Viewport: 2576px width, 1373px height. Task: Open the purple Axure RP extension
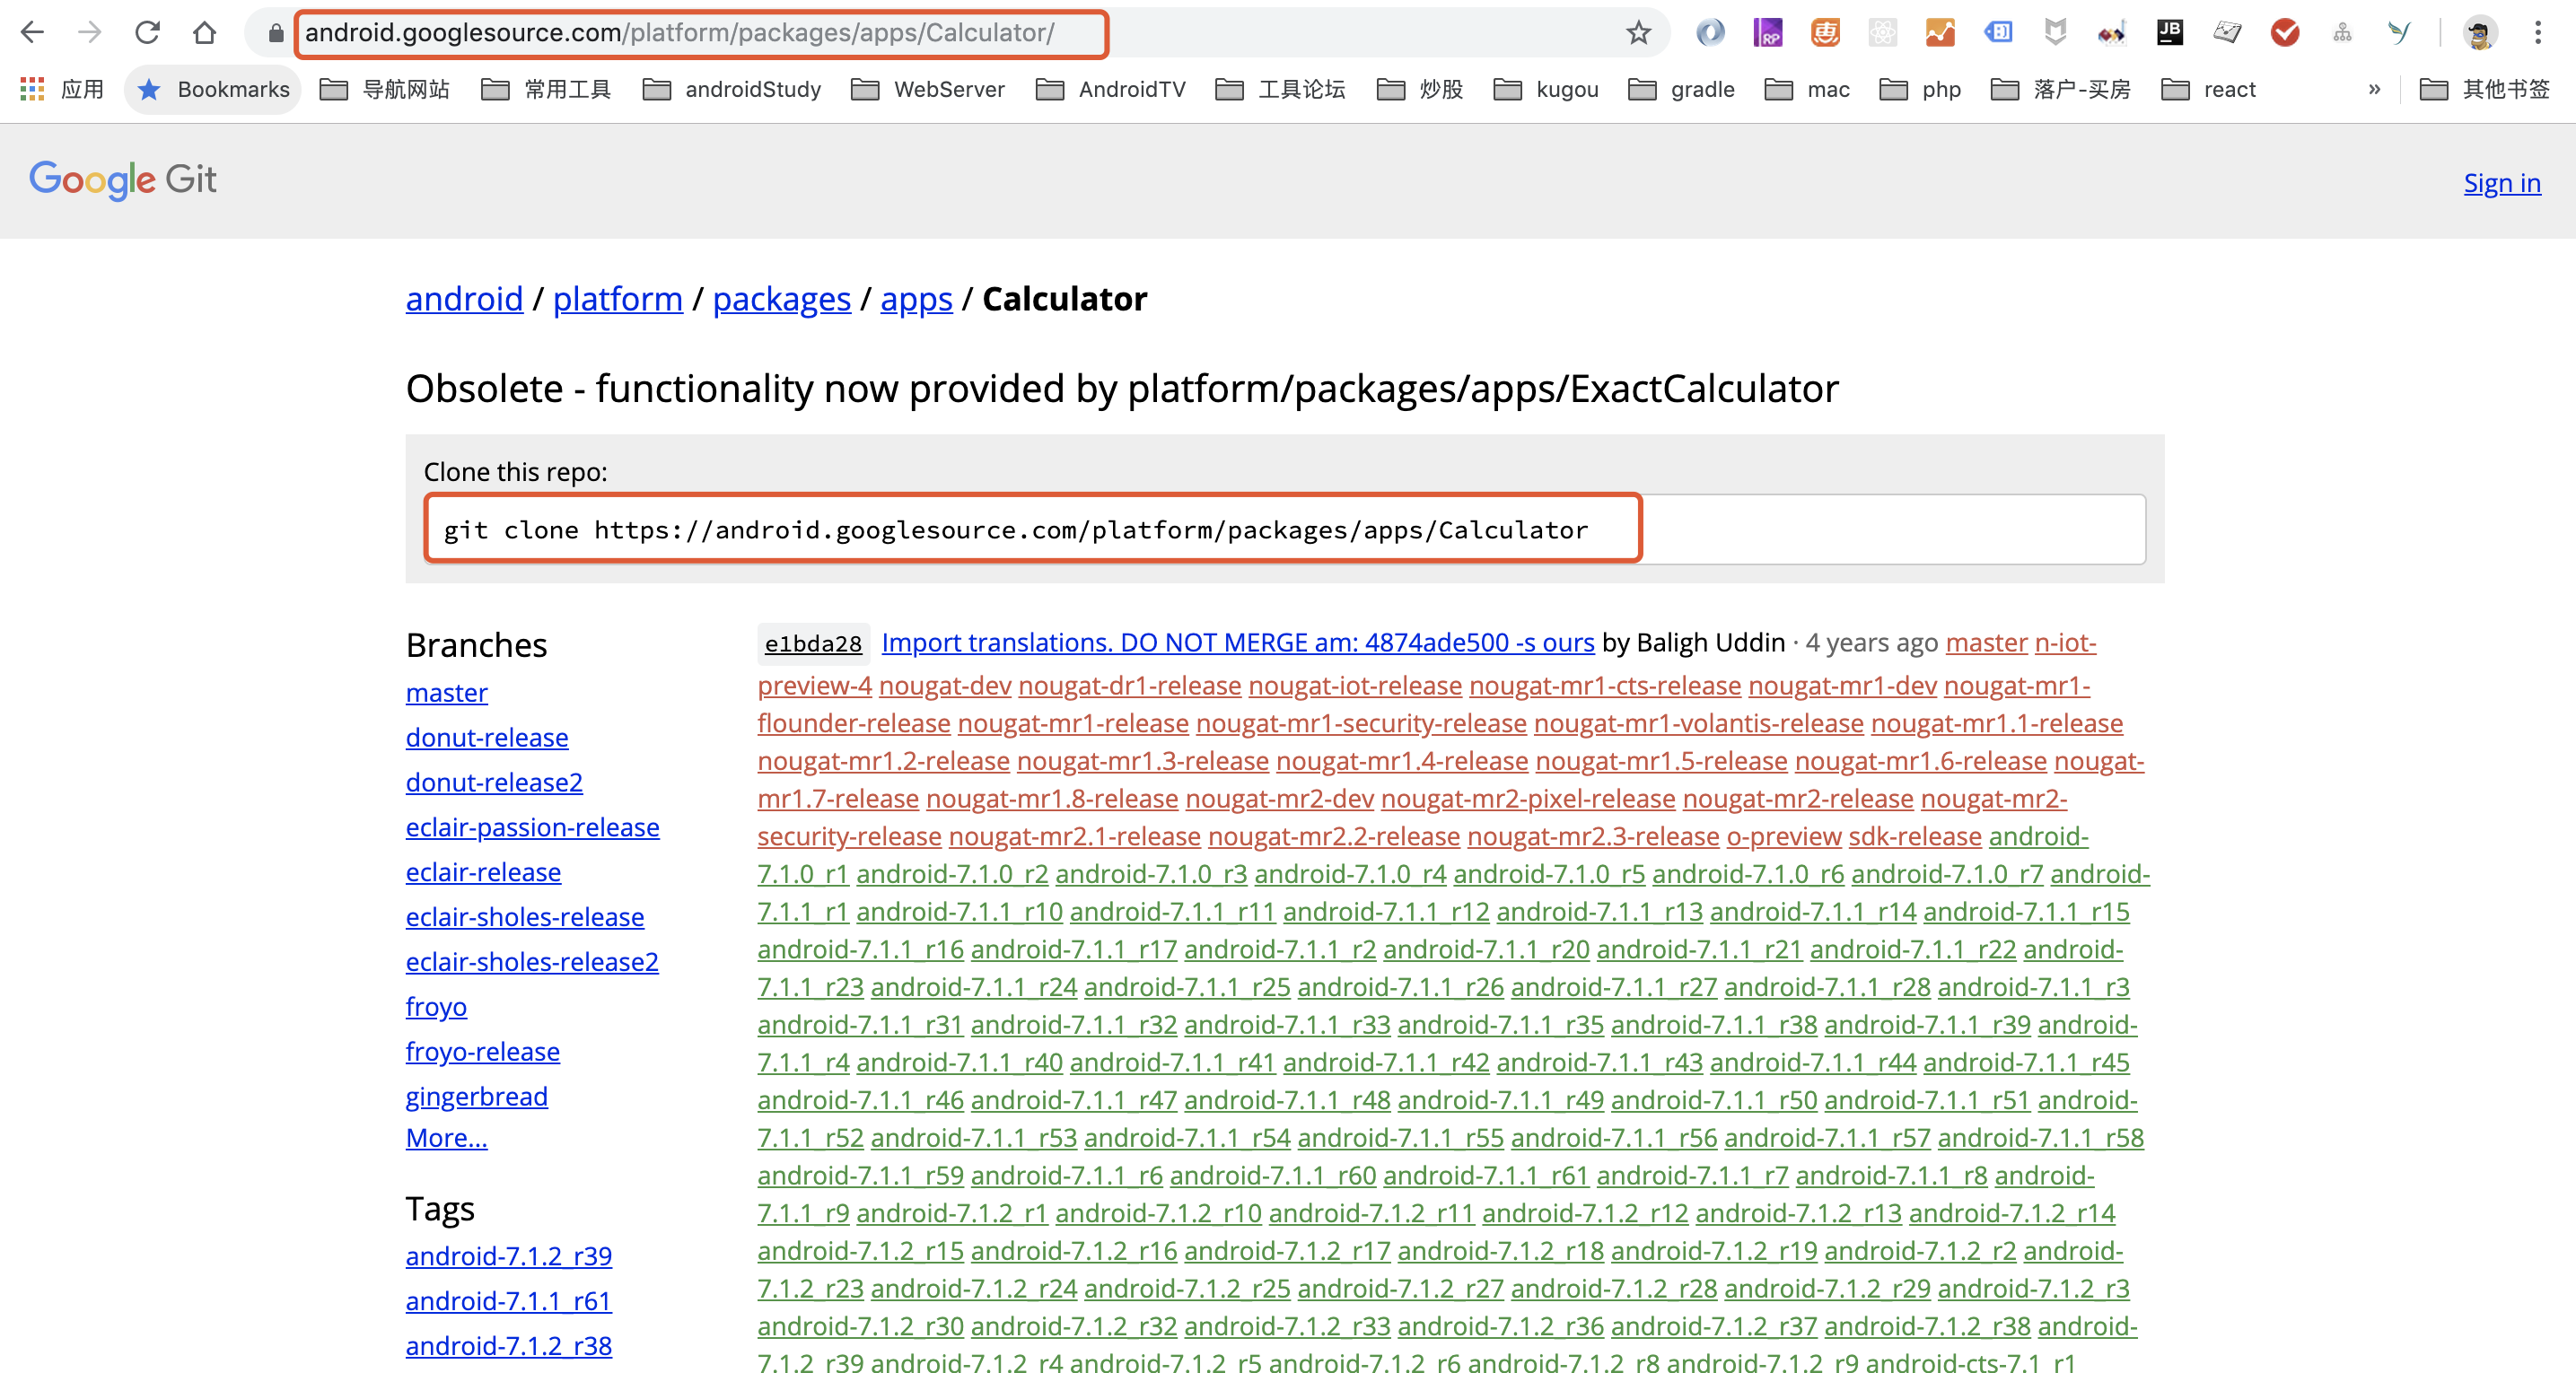click(x=1768, y=33)
